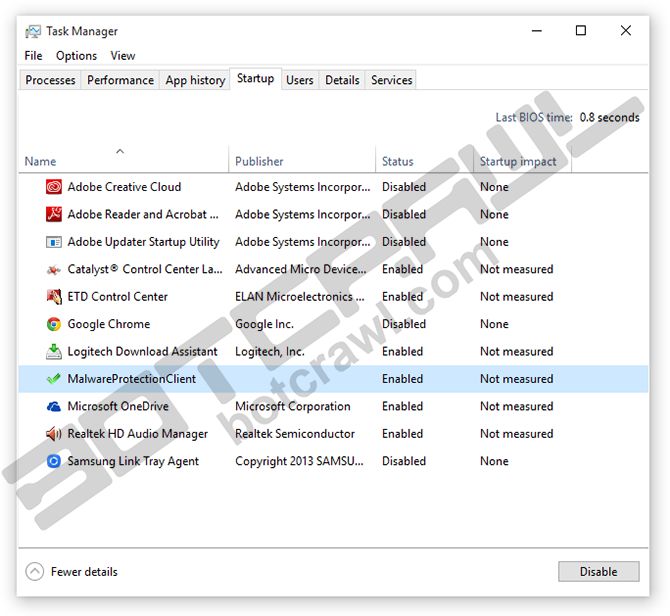Viewport: 670px width, 616px height.
Task: Minimize the Task Manager window
Action: click(537, 31)
